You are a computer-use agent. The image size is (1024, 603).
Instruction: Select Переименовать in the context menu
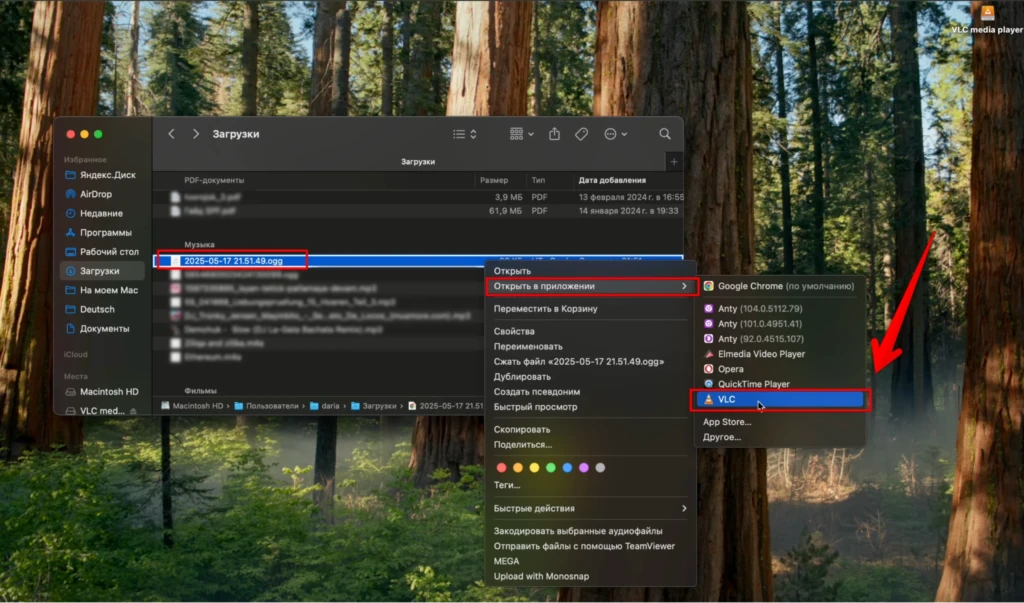coord(528,346)
